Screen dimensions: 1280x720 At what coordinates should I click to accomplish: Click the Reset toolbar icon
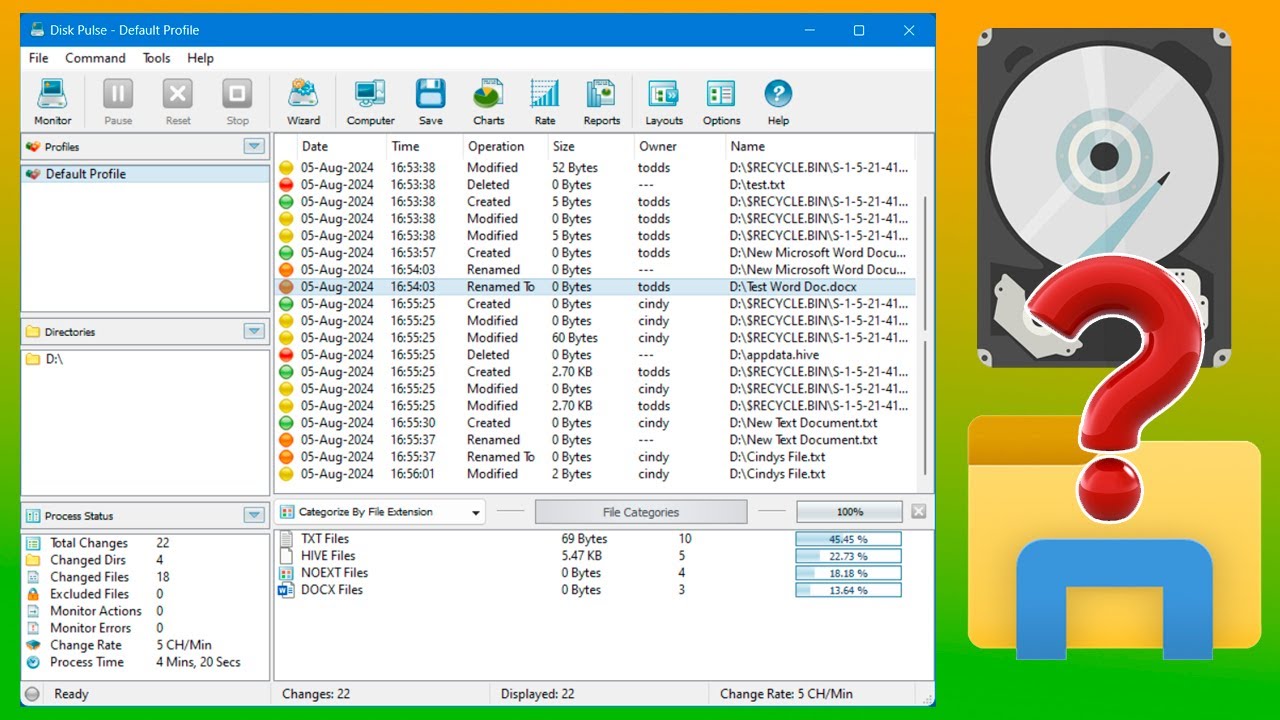pos(178,95)
